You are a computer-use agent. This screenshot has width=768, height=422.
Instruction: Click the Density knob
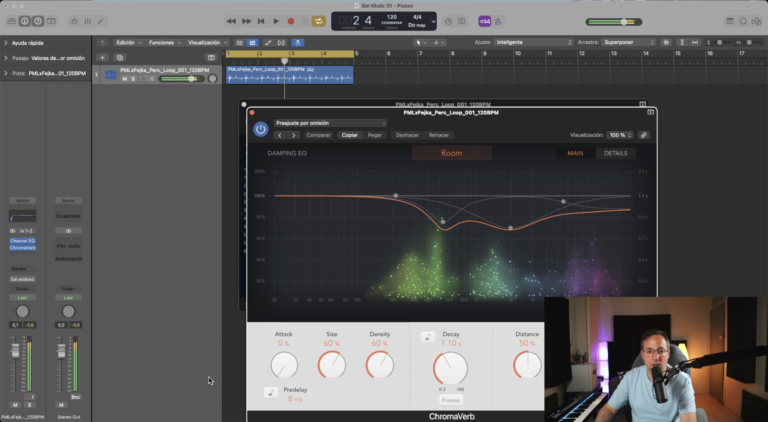[380, 365]
